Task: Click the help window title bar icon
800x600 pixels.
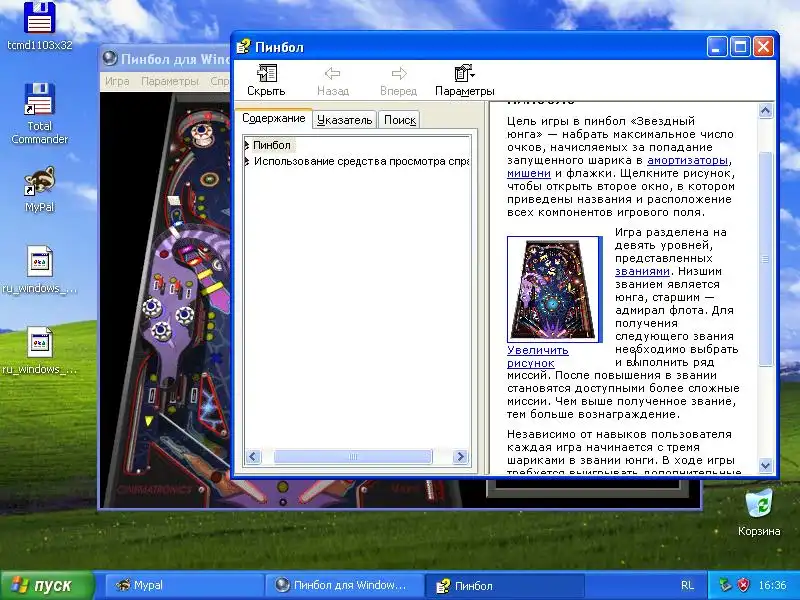Action: [243, 46]
